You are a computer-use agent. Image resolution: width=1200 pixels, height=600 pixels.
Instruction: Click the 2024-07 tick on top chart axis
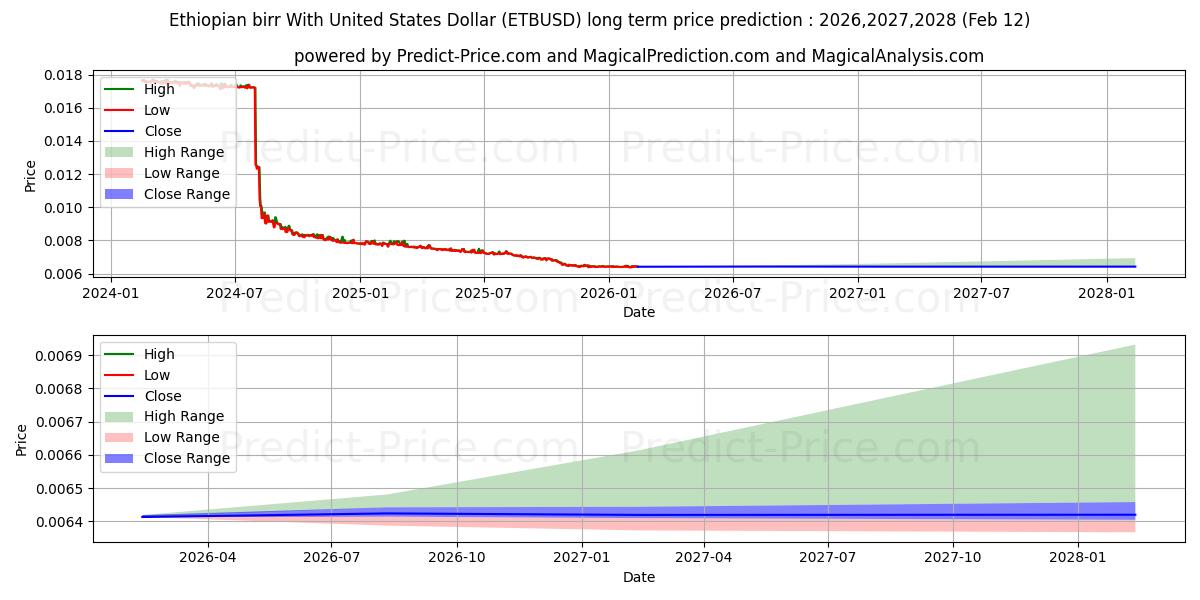(235, 292)
